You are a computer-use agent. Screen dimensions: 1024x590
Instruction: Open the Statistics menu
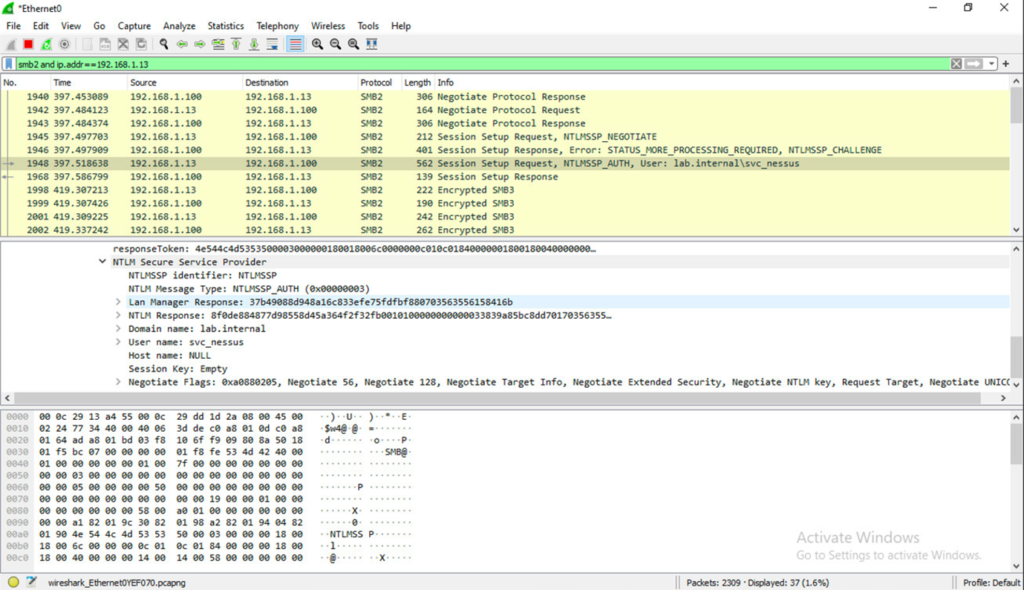(x=225, y=26)
